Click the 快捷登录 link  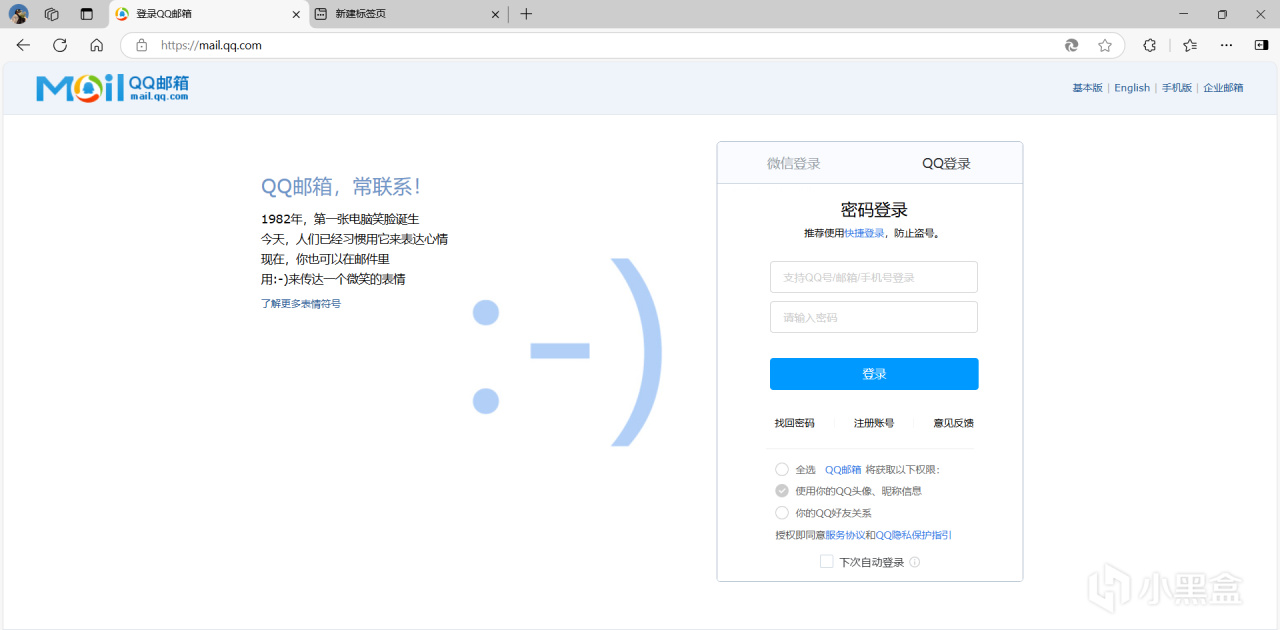tap(864, 233)
